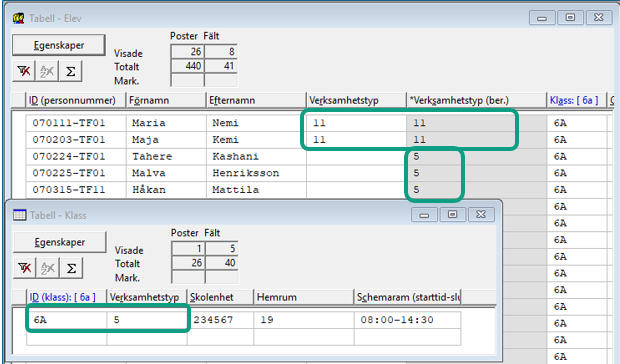Click the first name Maria

(x=149, y=123)
